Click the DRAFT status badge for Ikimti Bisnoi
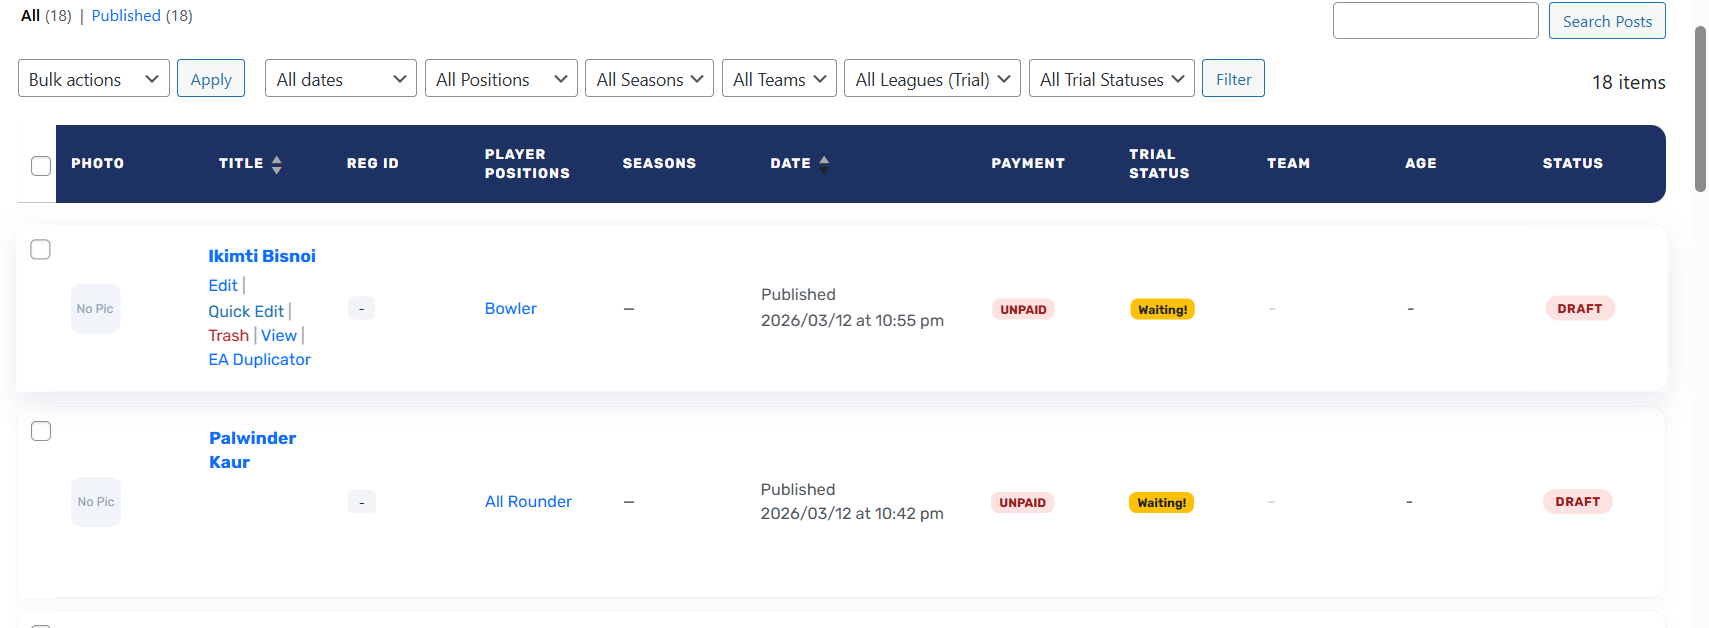 pyautogui.click(x=1579, y=309)
